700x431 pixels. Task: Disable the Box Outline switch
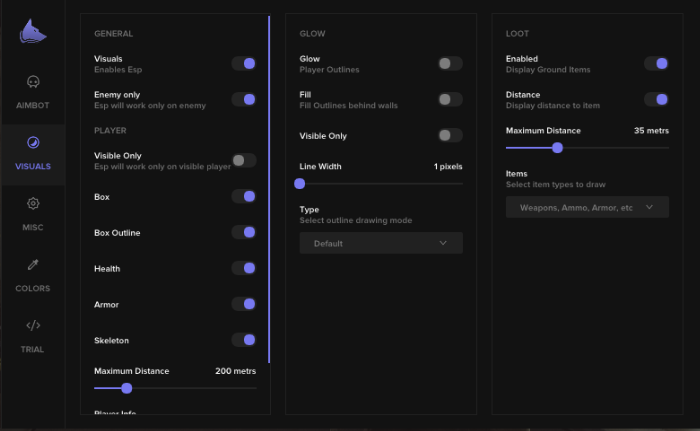point(244,232)
